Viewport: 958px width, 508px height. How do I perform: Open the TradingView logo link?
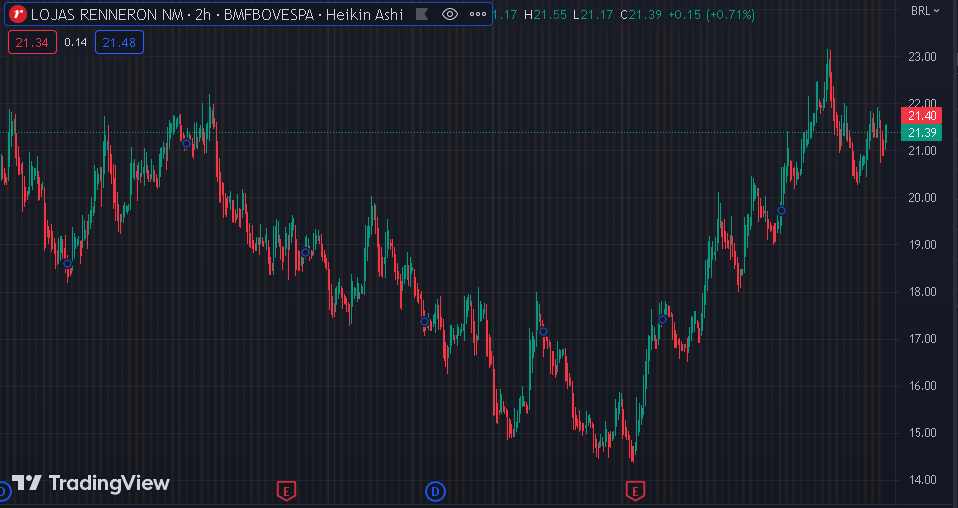coord(90,483)
